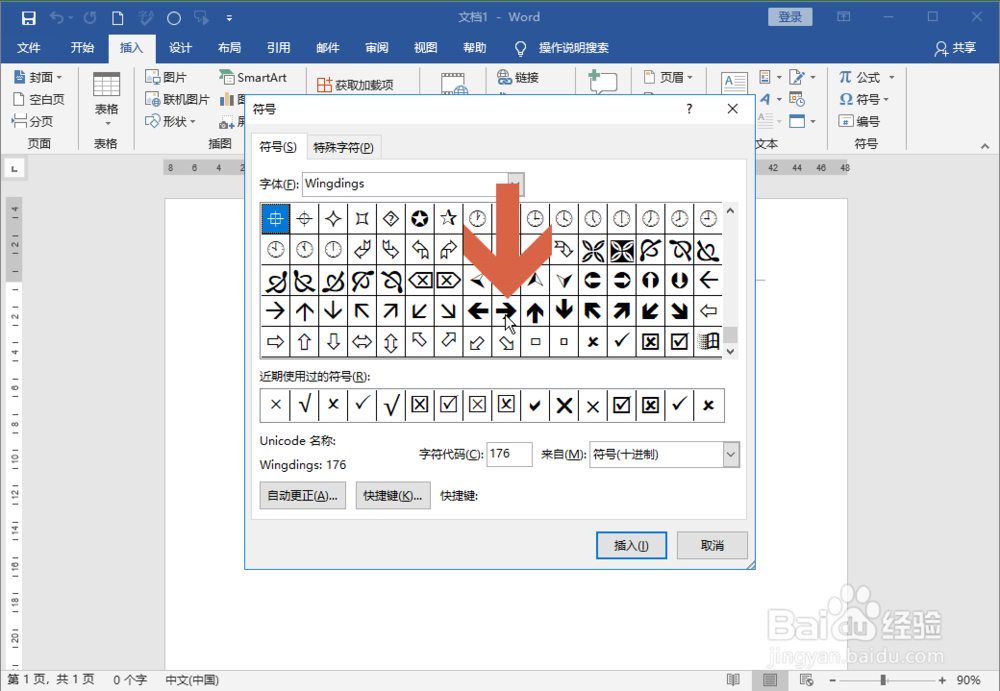Insert numbering with the 编号 icon

(x=862, y=121)
